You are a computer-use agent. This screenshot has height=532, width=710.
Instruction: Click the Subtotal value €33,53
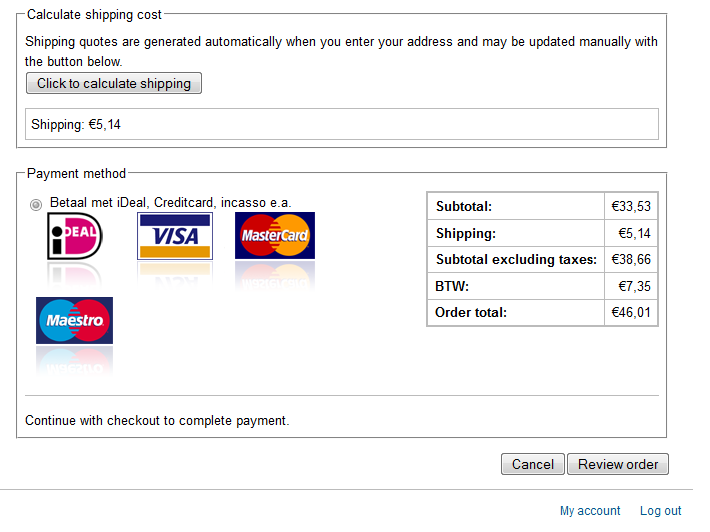(631, 206)
